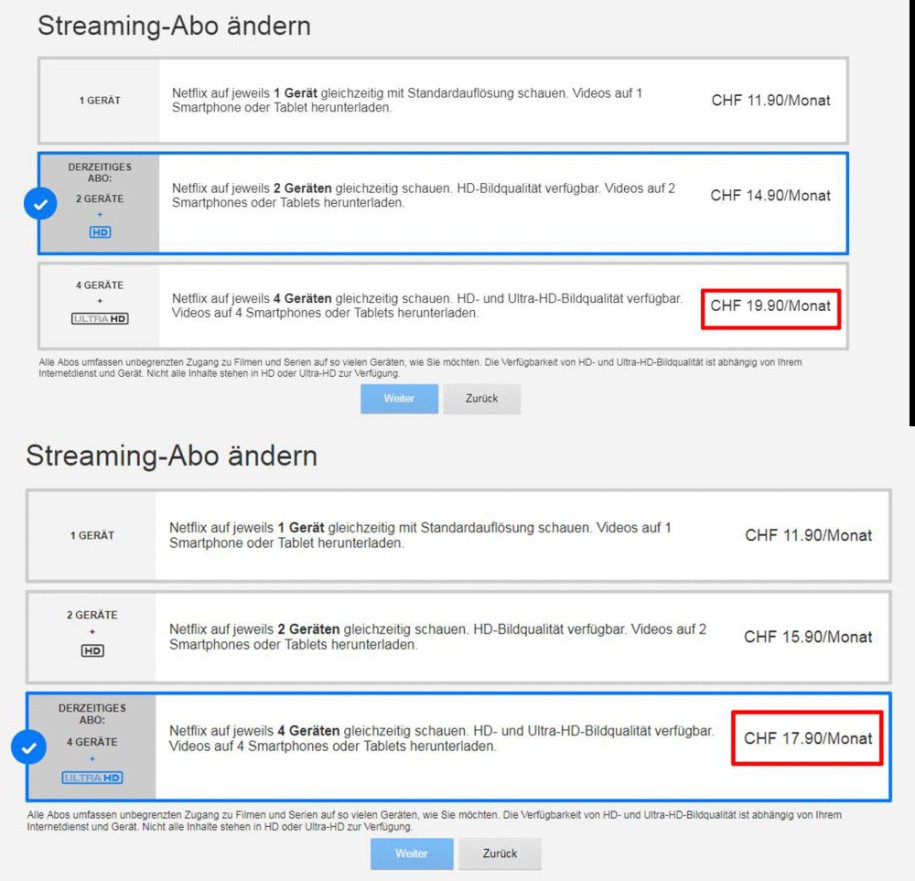Image resolution: width=915 pixels, height=881 pixels.
Task: Click the CHF 15.90/Monat price label
Action: point(807,637)
